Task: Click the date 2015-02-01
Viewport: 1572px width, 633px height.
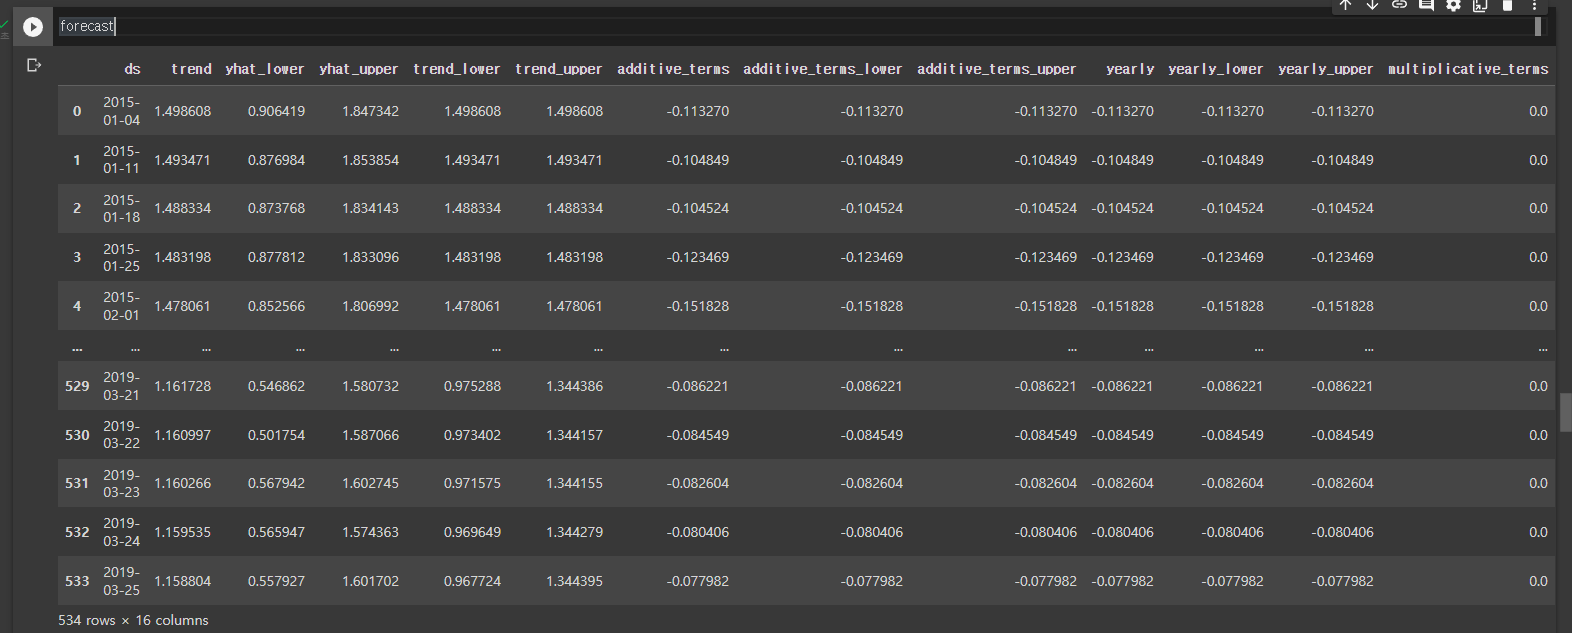Action: tap(121, 306)
